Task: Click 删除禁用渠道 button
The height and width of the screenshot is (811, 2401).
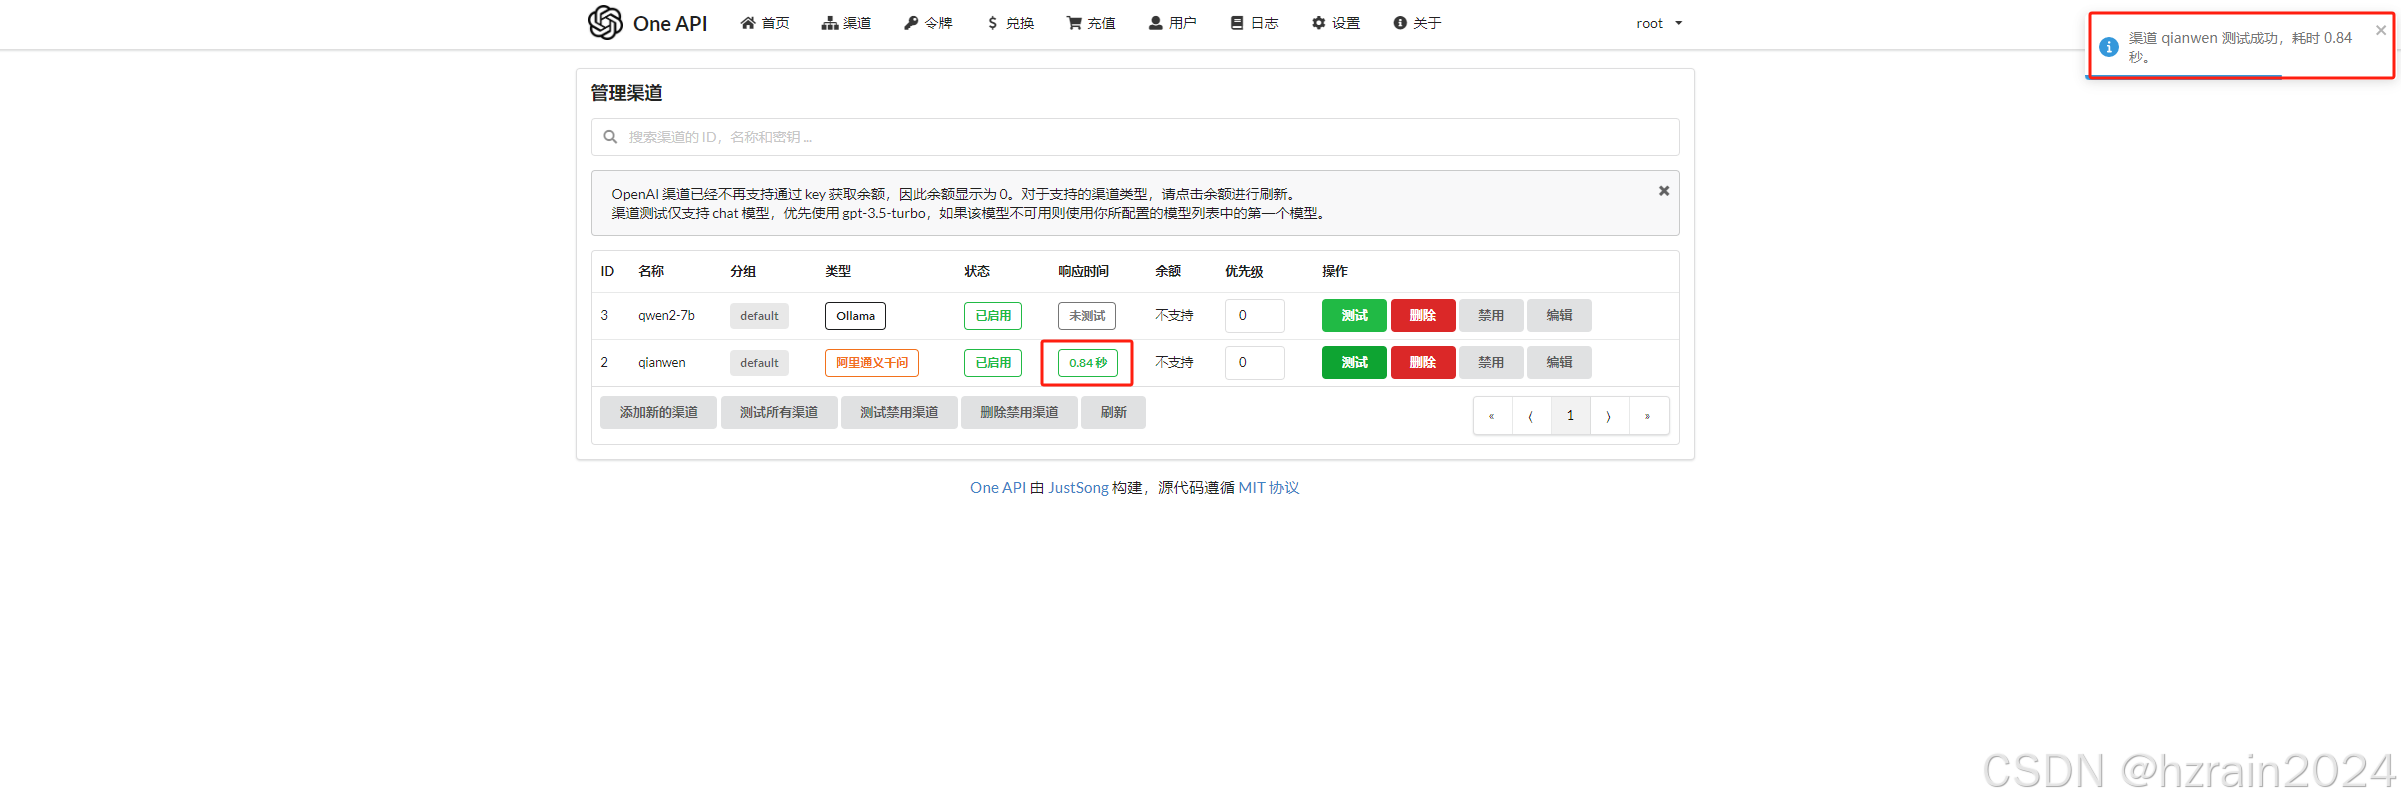Action: [x=1019, y=412]
